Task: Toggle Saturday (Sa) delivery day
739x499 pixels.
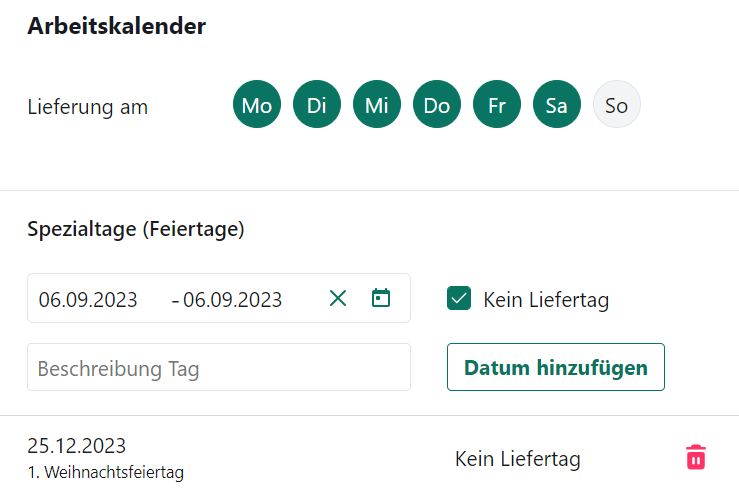Action: pos(557,105)
